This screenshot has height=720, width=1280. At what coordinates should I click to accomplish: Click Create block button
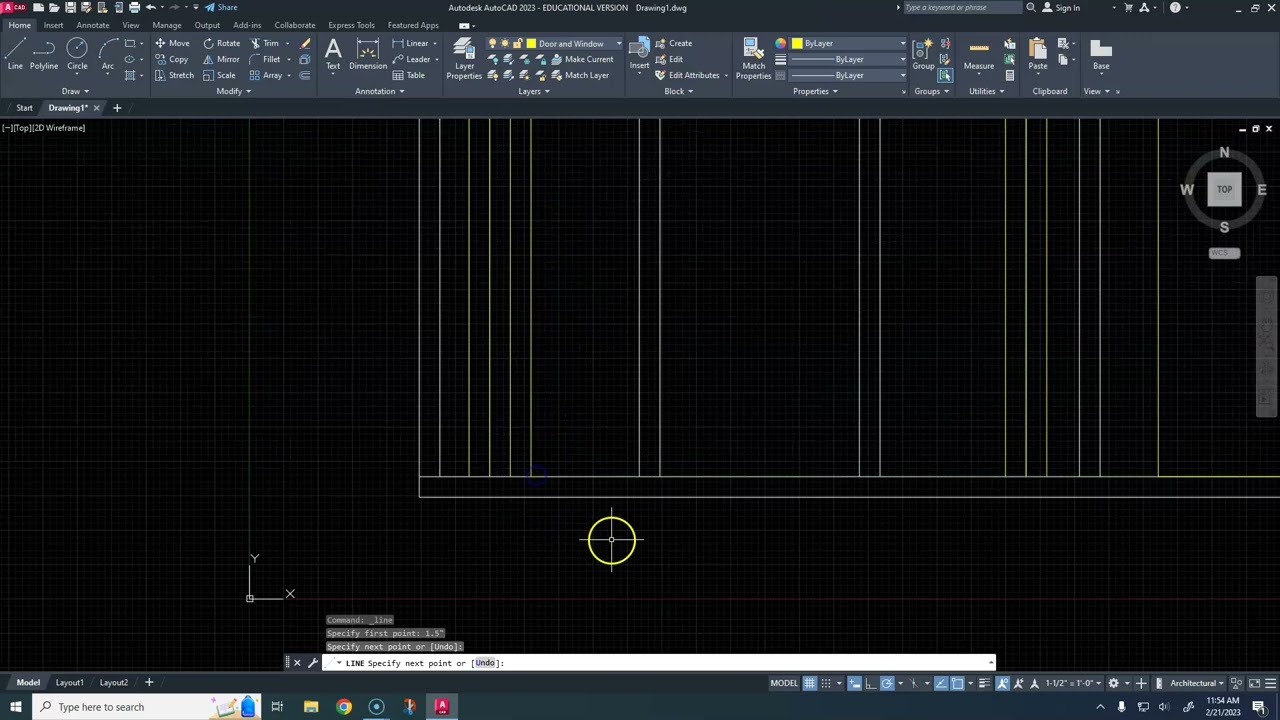click(673, 43)
